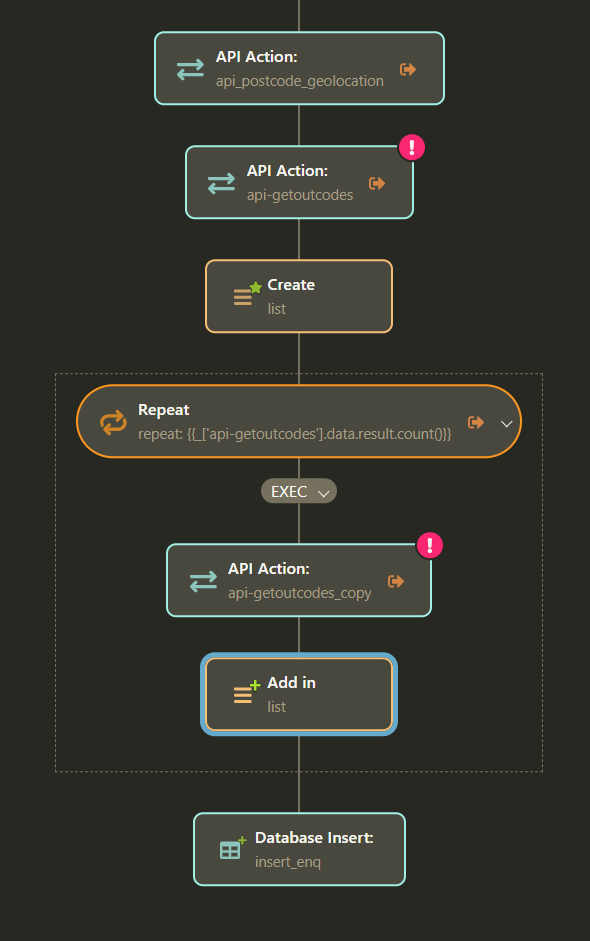Click the Repeat step output icon
This screenshot has width=590, height=941.
(x=476, y=422)
